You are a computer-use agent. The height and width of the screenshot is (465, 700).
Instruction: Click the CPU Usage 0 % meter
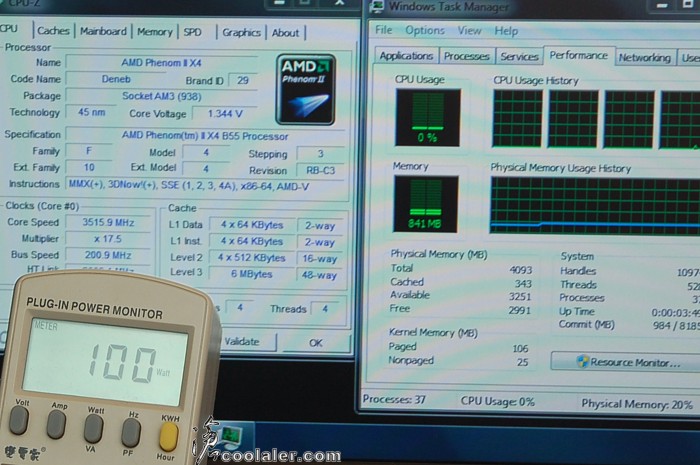tap(428, 118)
